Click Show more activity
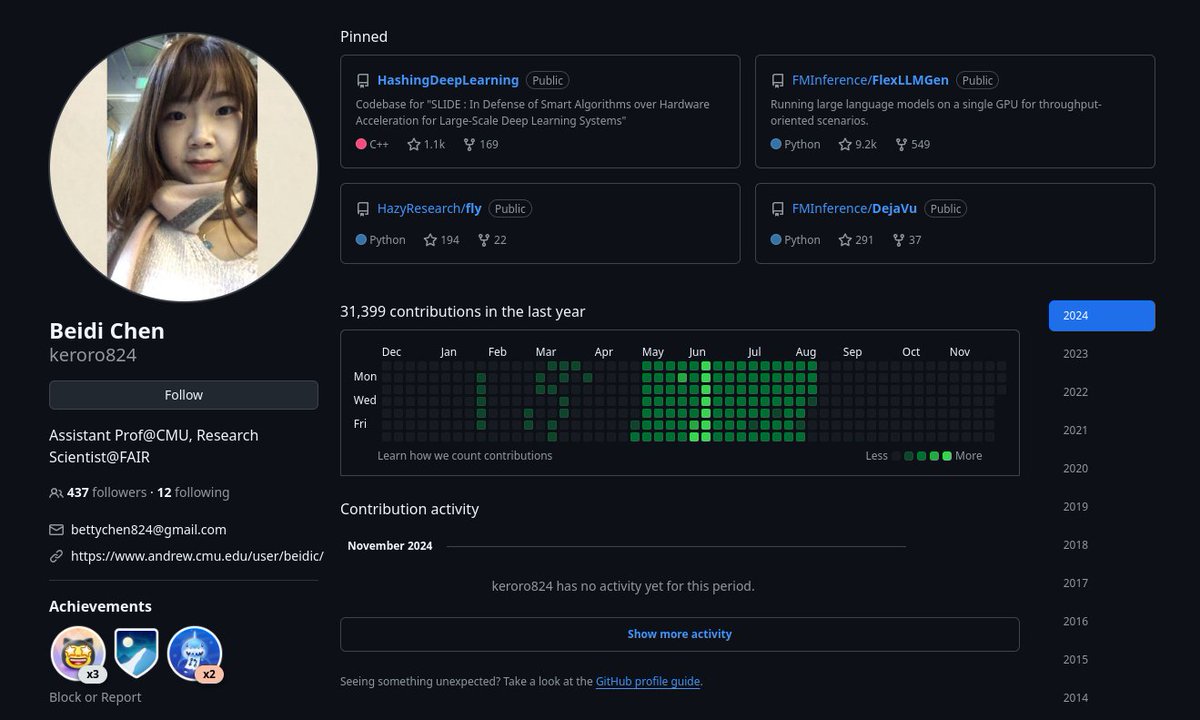1200x720 pixels. (x=679, y=634)
